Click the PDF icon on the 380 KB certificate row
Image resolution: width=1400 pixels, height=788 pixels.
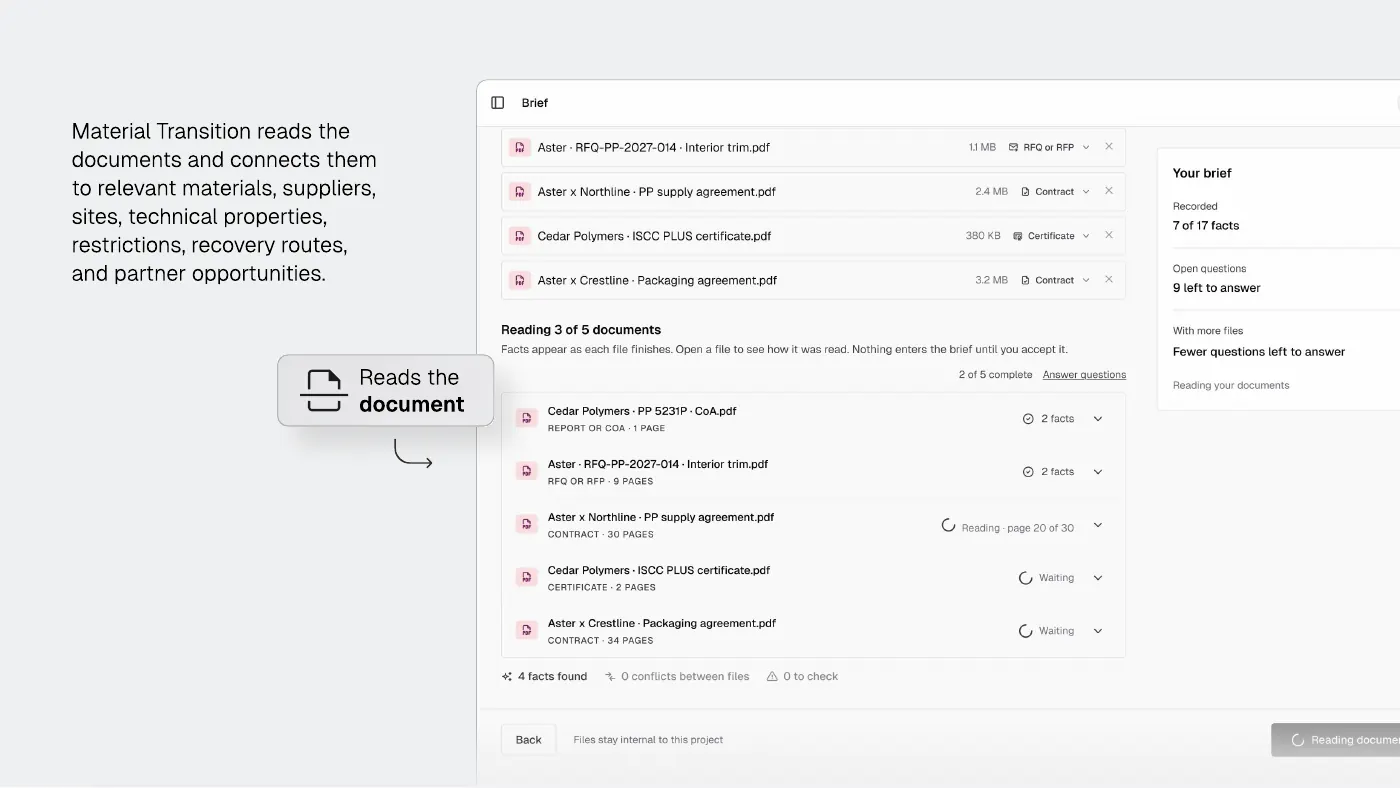pos(519,236)
